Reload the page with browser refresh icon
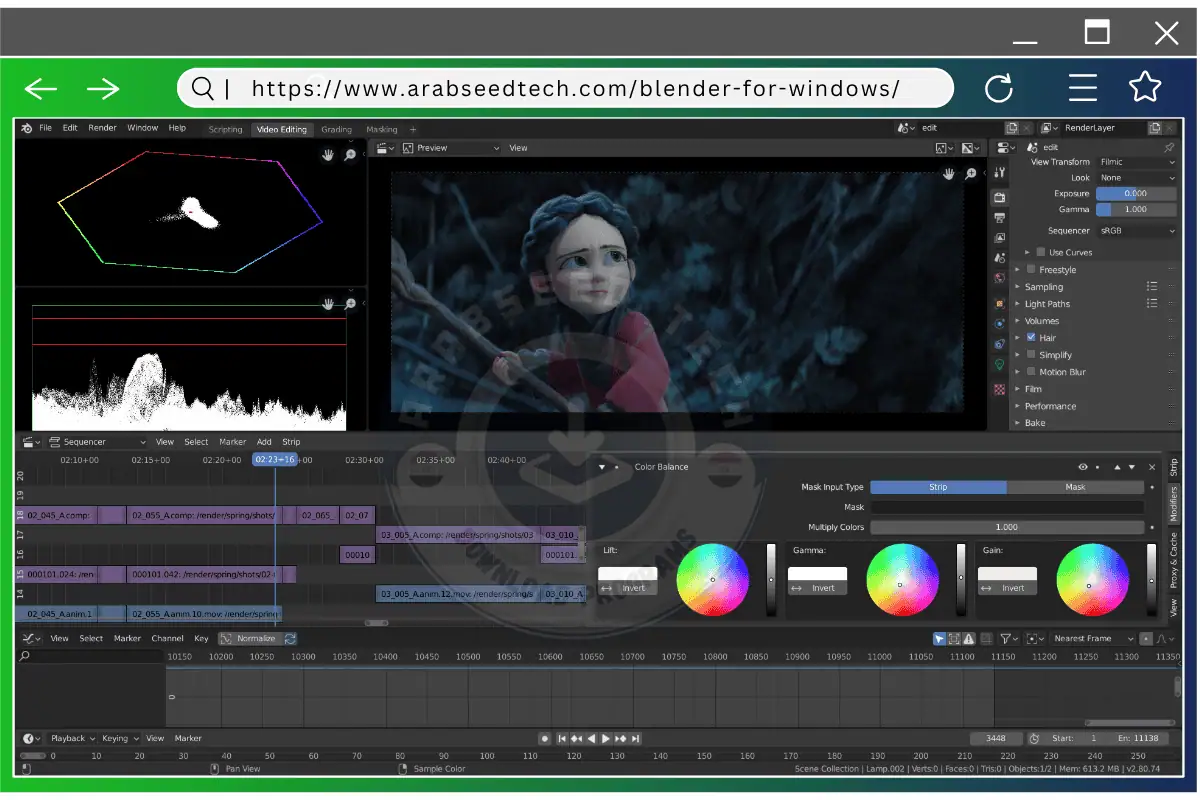 [998, 89]
